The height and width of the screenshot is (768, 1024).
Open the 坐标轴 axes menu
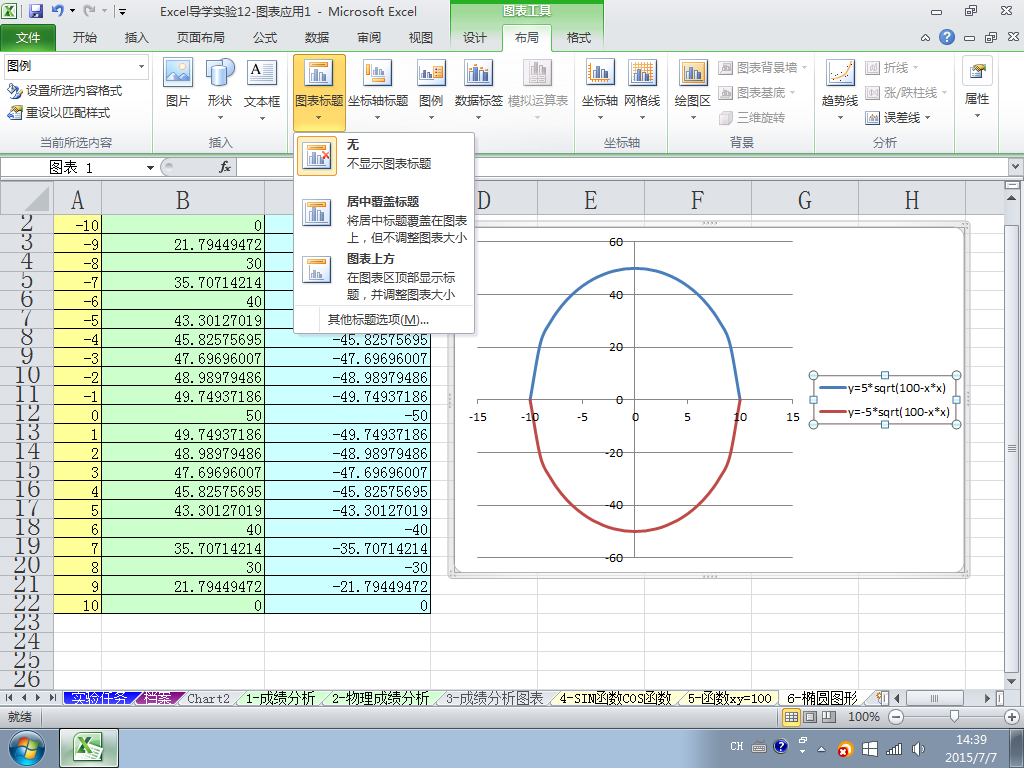click(x=600, y=89)
